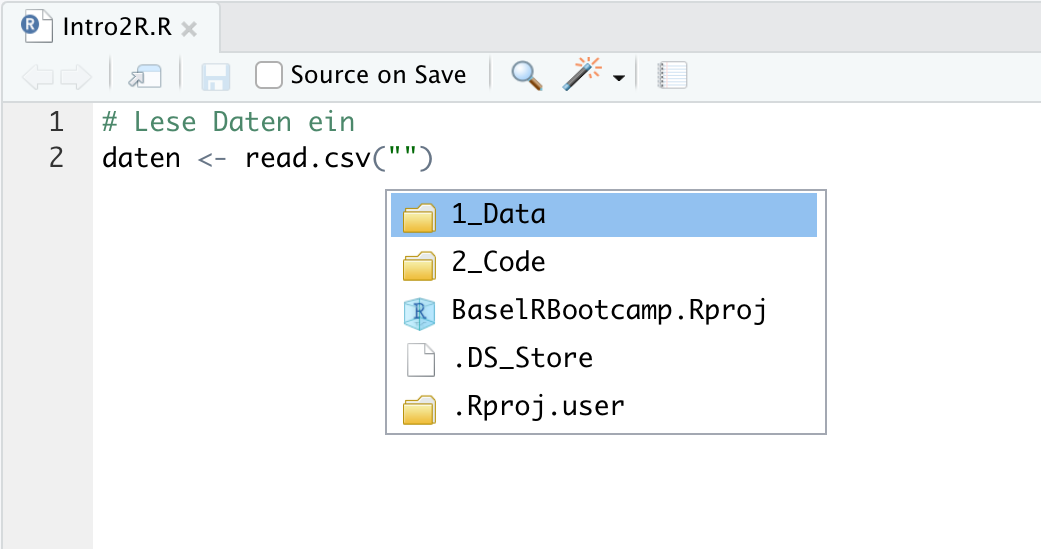
Task: Click line number 1 in the gutter
Action: 55,123
